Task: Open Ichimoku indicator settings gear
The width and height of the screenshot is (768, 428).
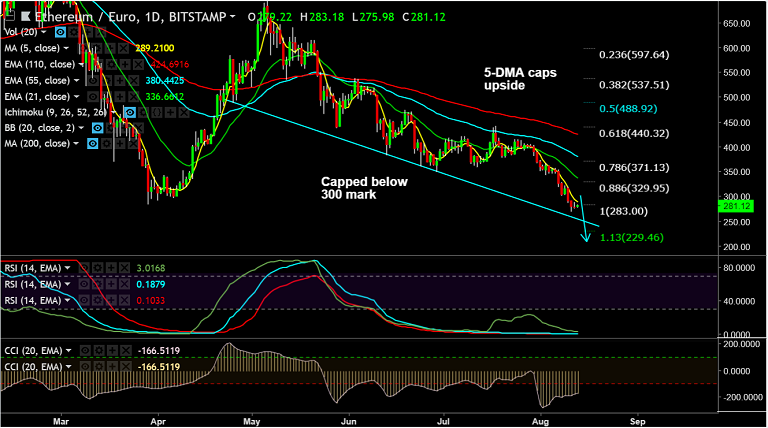Action: pyautogui.click(x=144, y=112)
